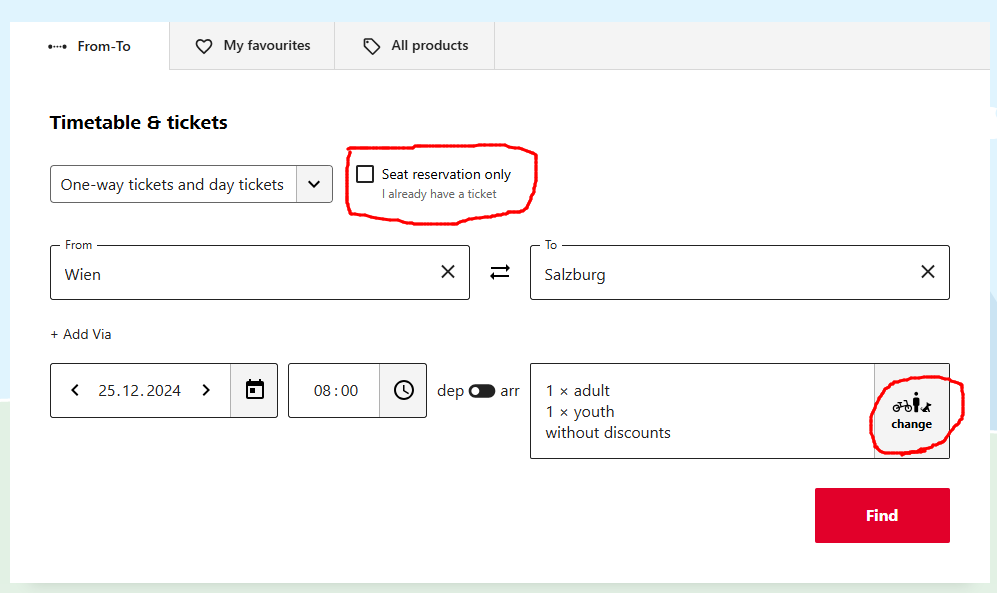This screenshot has height=593, width=997.
Task: Tick the Seat reservation only checkbox
Action: tap(365, 174)
